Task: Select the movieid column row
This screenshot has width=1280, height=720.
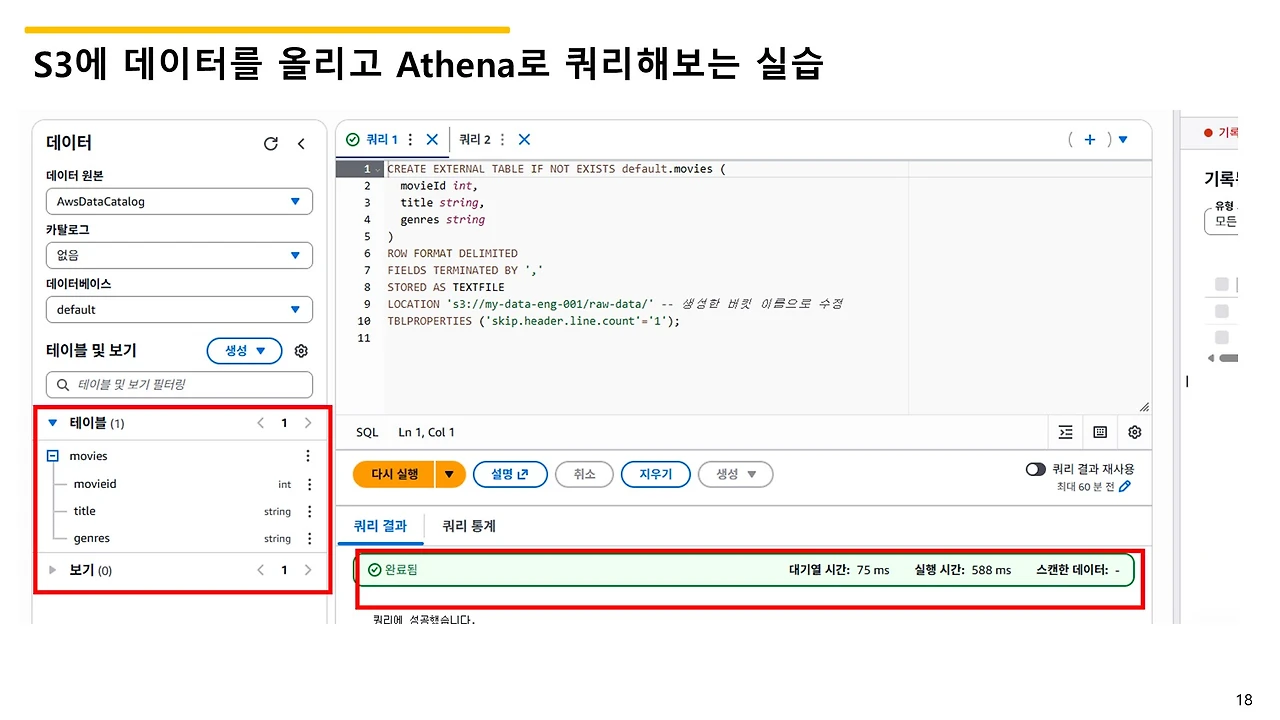Action: pos(180,484)
